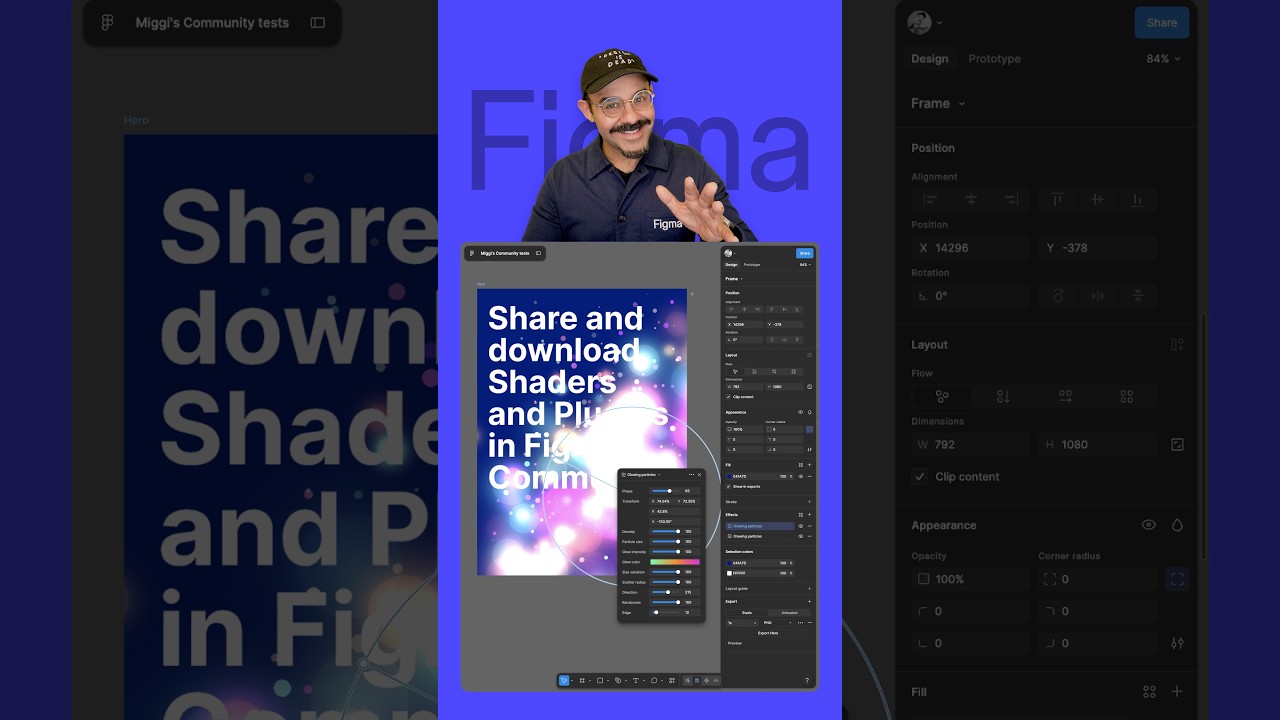This screenshot has width=1280, height=720.
Task: Add stroke with plus in inset panel
Action: tap(809, 502)
